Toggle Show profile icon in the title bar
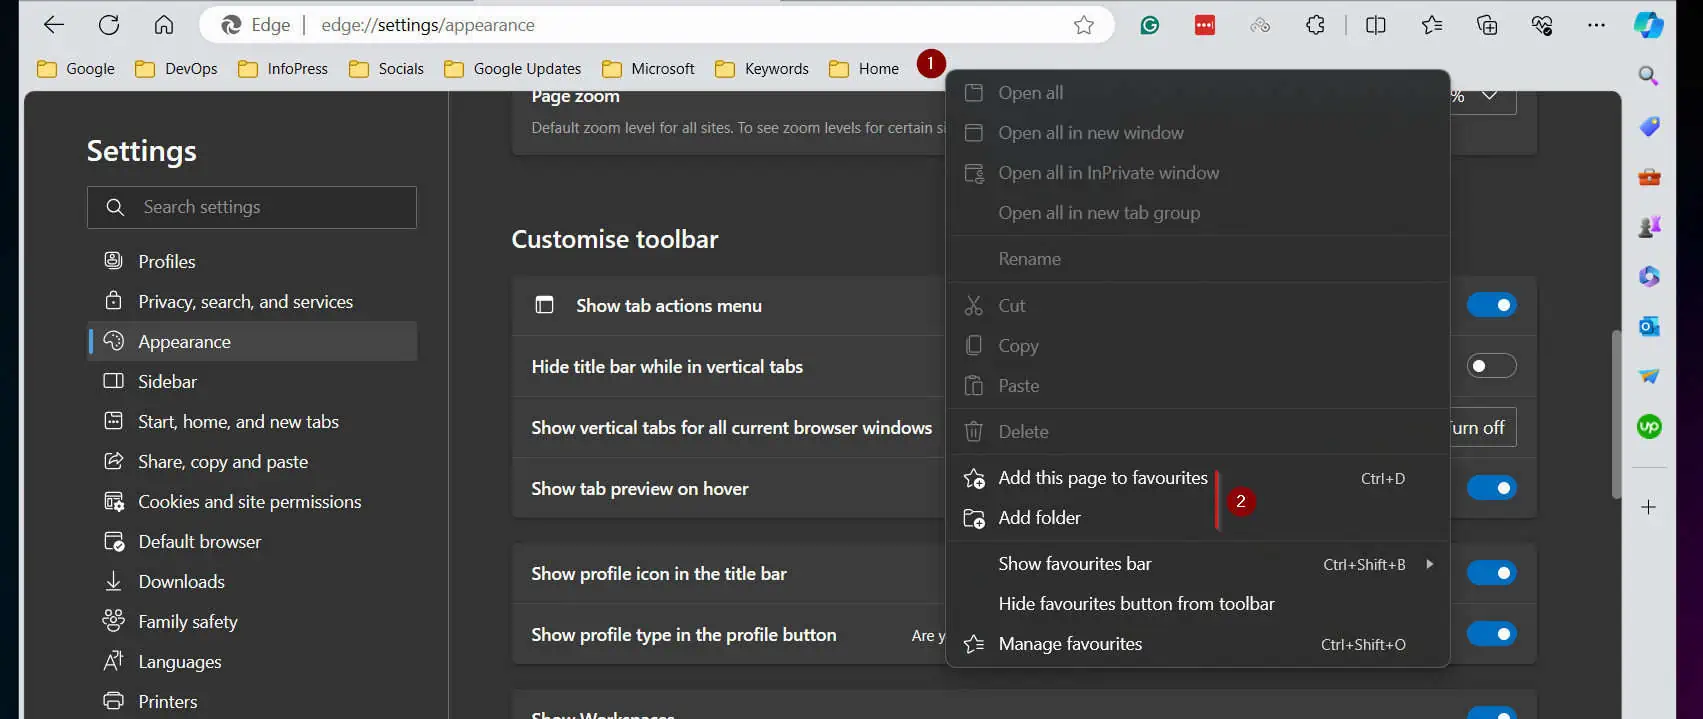 coord(1491,573)
